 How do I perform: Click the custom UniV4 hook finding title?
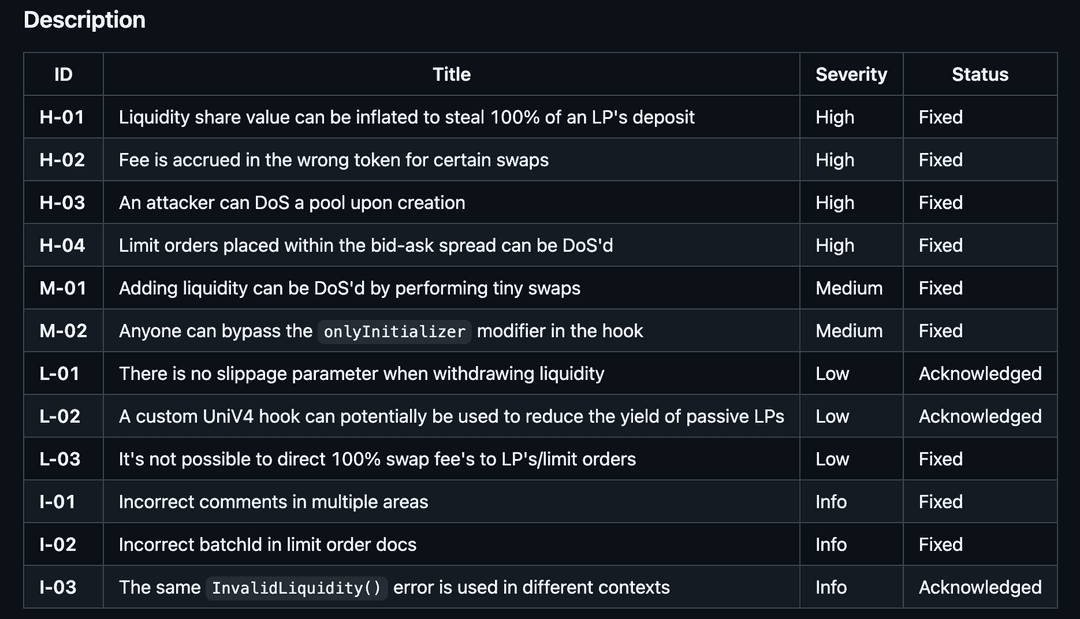pyautogui.click(x=451, y=417)
